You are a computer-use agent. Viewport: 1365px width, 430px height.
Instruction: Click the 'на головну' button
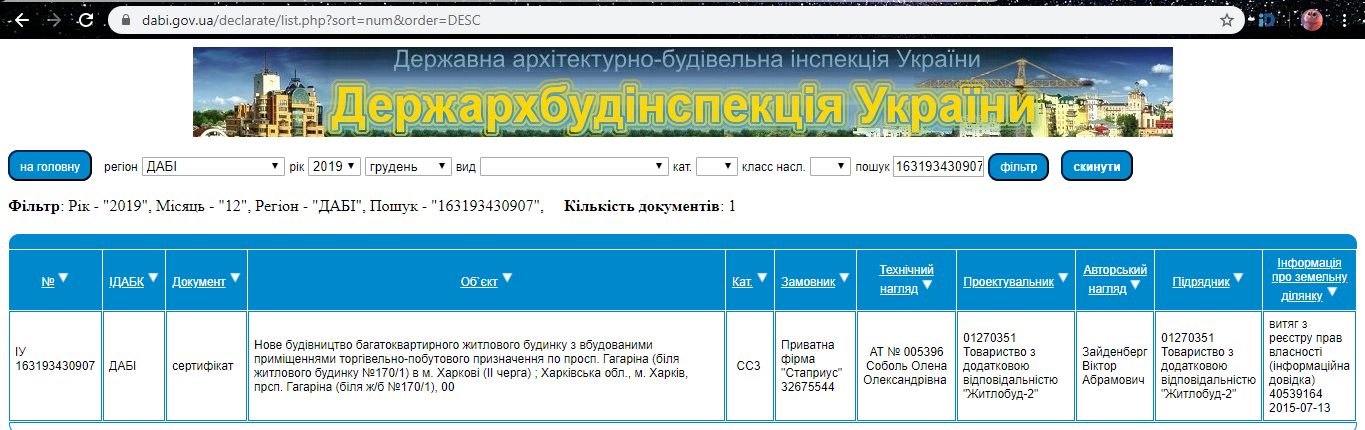50,166
